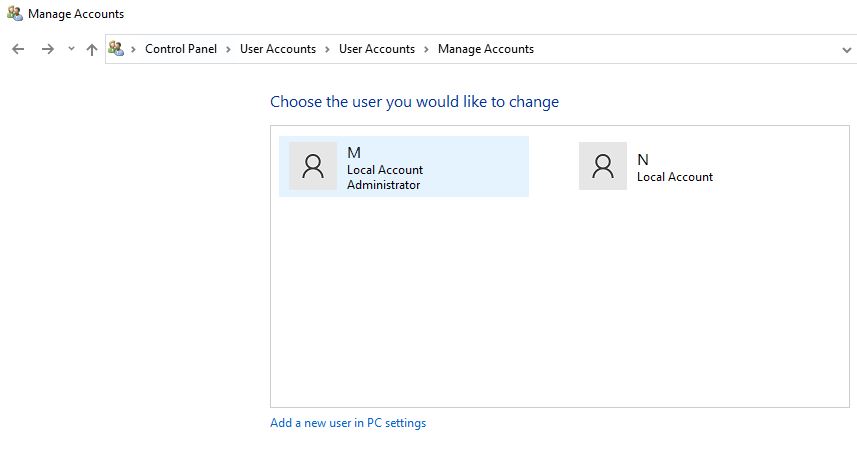
Task: Expand the chevron before Control Panel breadcrumb
Action: pyautogui.click(x=133, y=49)
